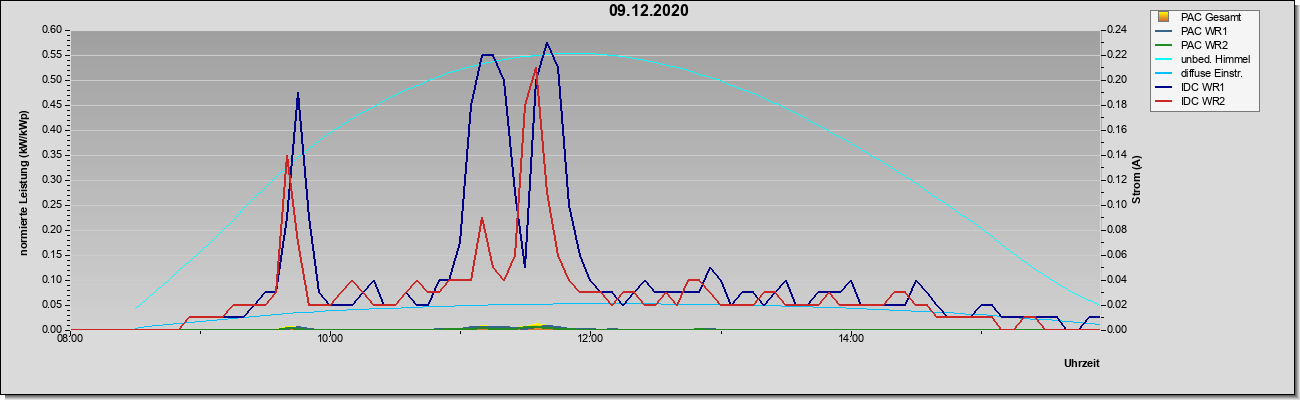Viewport: 1300px width, 400px height.
Task: Click the Uhrzeit x-axis label
Action: pyautogui.click(x=1081, y=364)
